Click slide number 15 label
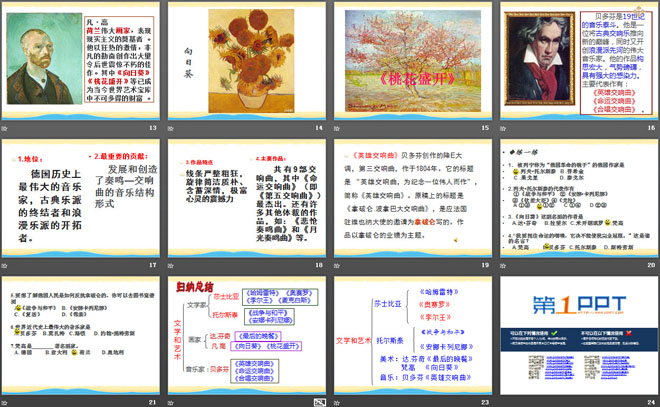 click(x=485, y=128)
